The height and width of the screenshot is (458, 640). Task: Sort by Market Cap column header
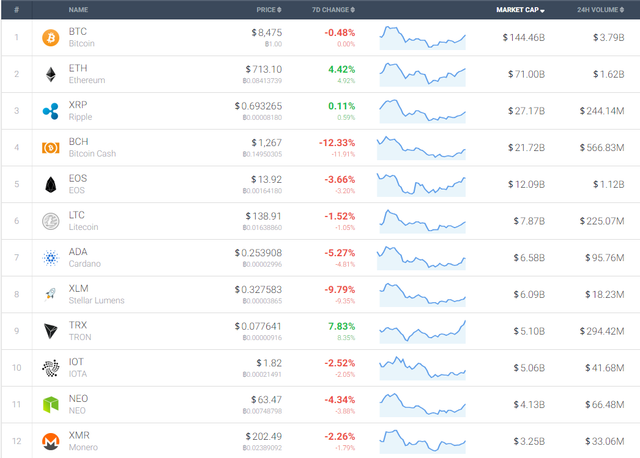520,10
